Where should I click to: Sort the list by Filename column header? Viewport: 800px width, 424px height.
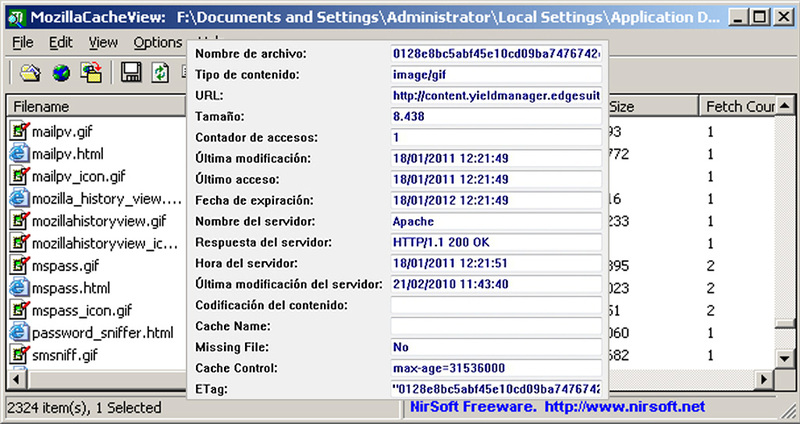pos(96,106)
